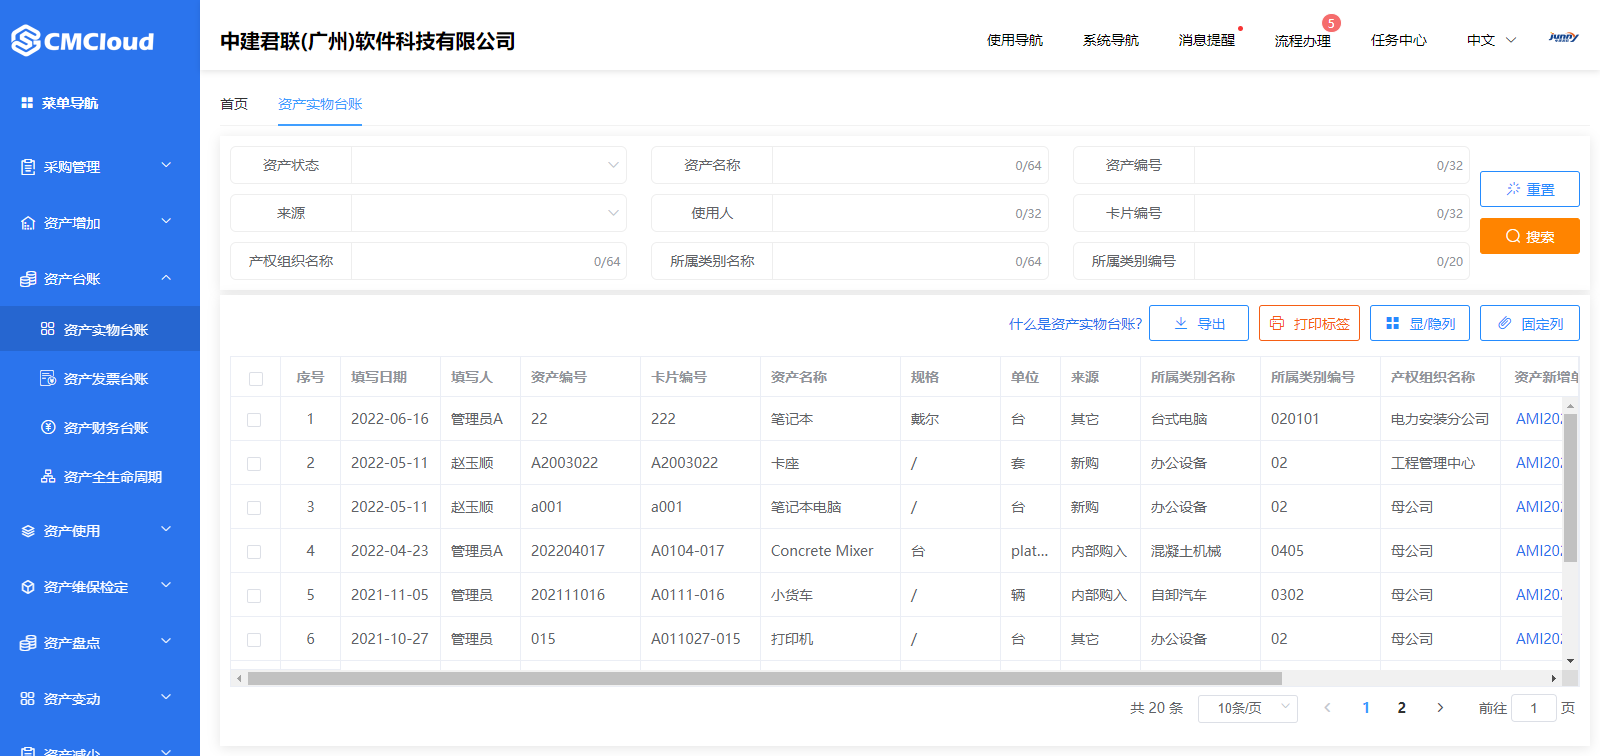Click the 显/隐列 button
The height and width of the screenshot is (756, 1600).
tap(1420, 323)
